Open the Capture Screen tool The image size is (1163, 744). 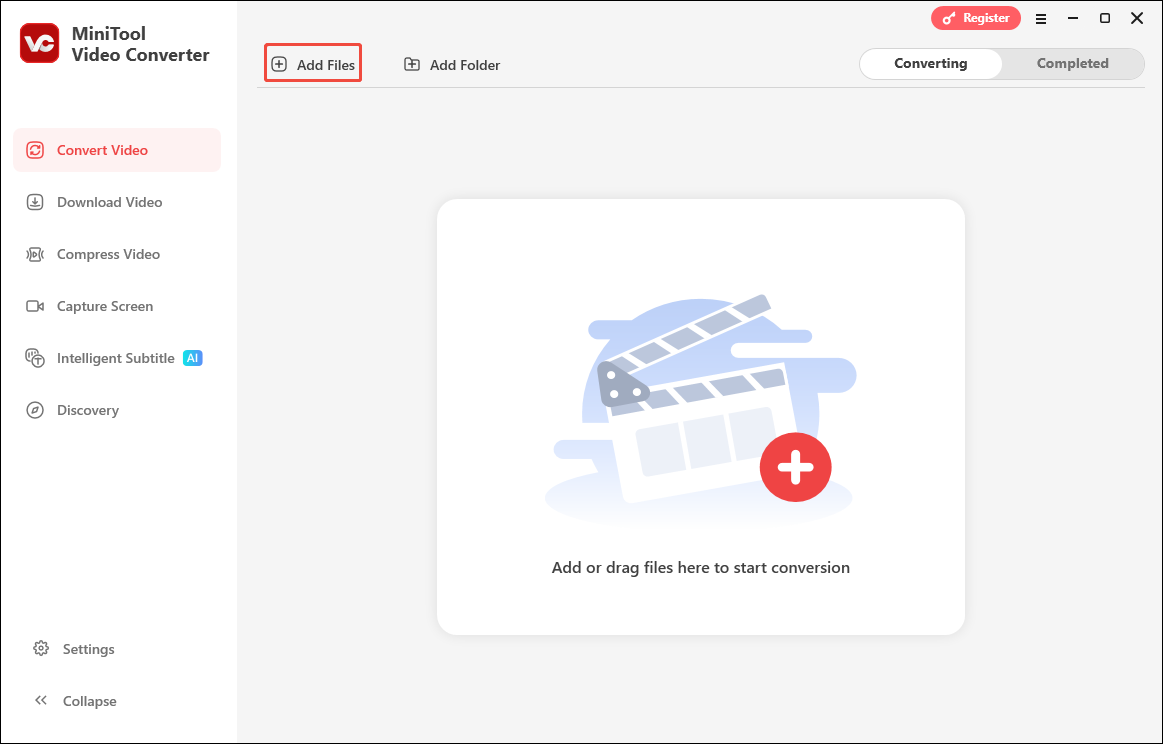pyautogui.click(x=106, y=306)
